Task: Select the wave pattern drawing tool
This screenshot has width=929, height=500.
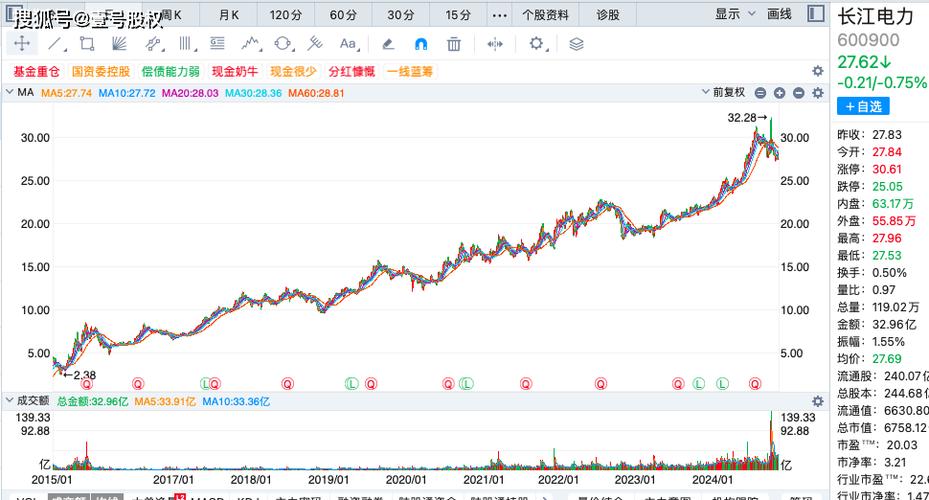Action: (250, 44)
